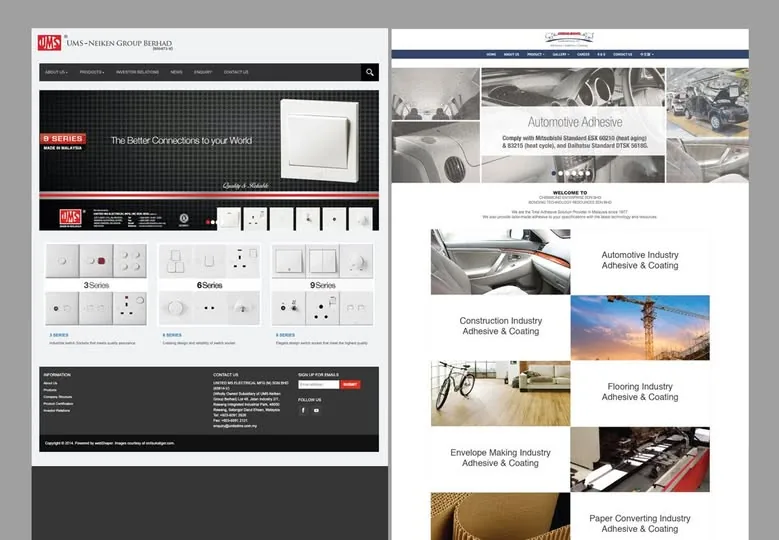This screenshot has height=540, width=779.
Task: Open Company Structure link in footer
Action: tap(58, 397)
